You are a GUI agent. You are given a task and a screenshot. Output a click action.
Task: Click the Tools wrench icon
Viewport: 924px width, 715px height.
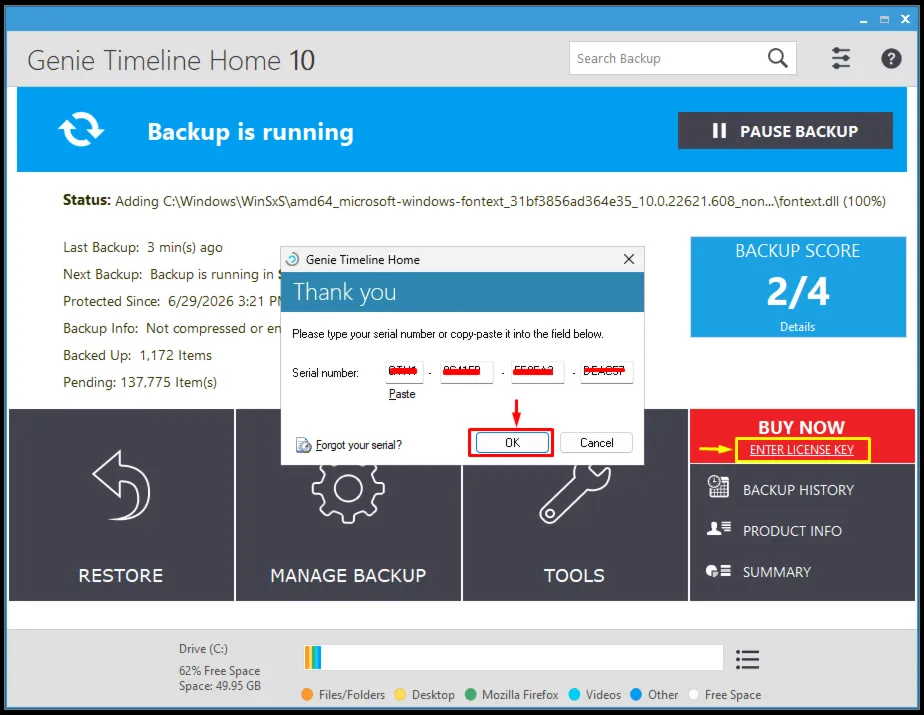click(x=575, y=494)
